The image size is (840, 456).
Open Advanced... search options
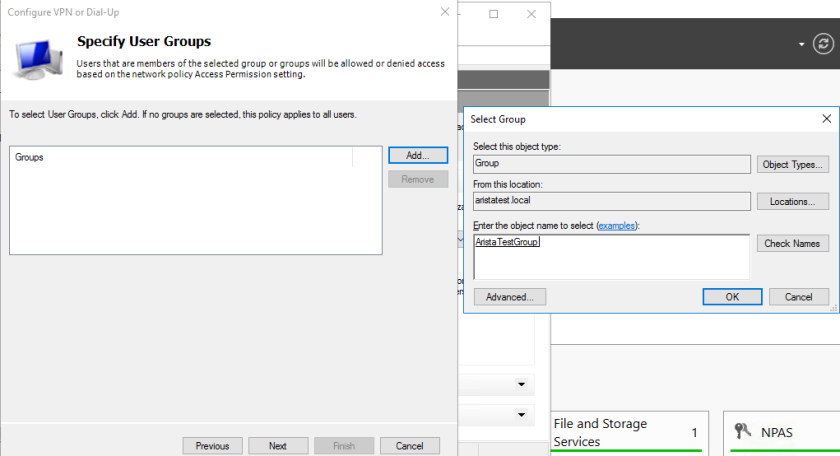(509, 297)
